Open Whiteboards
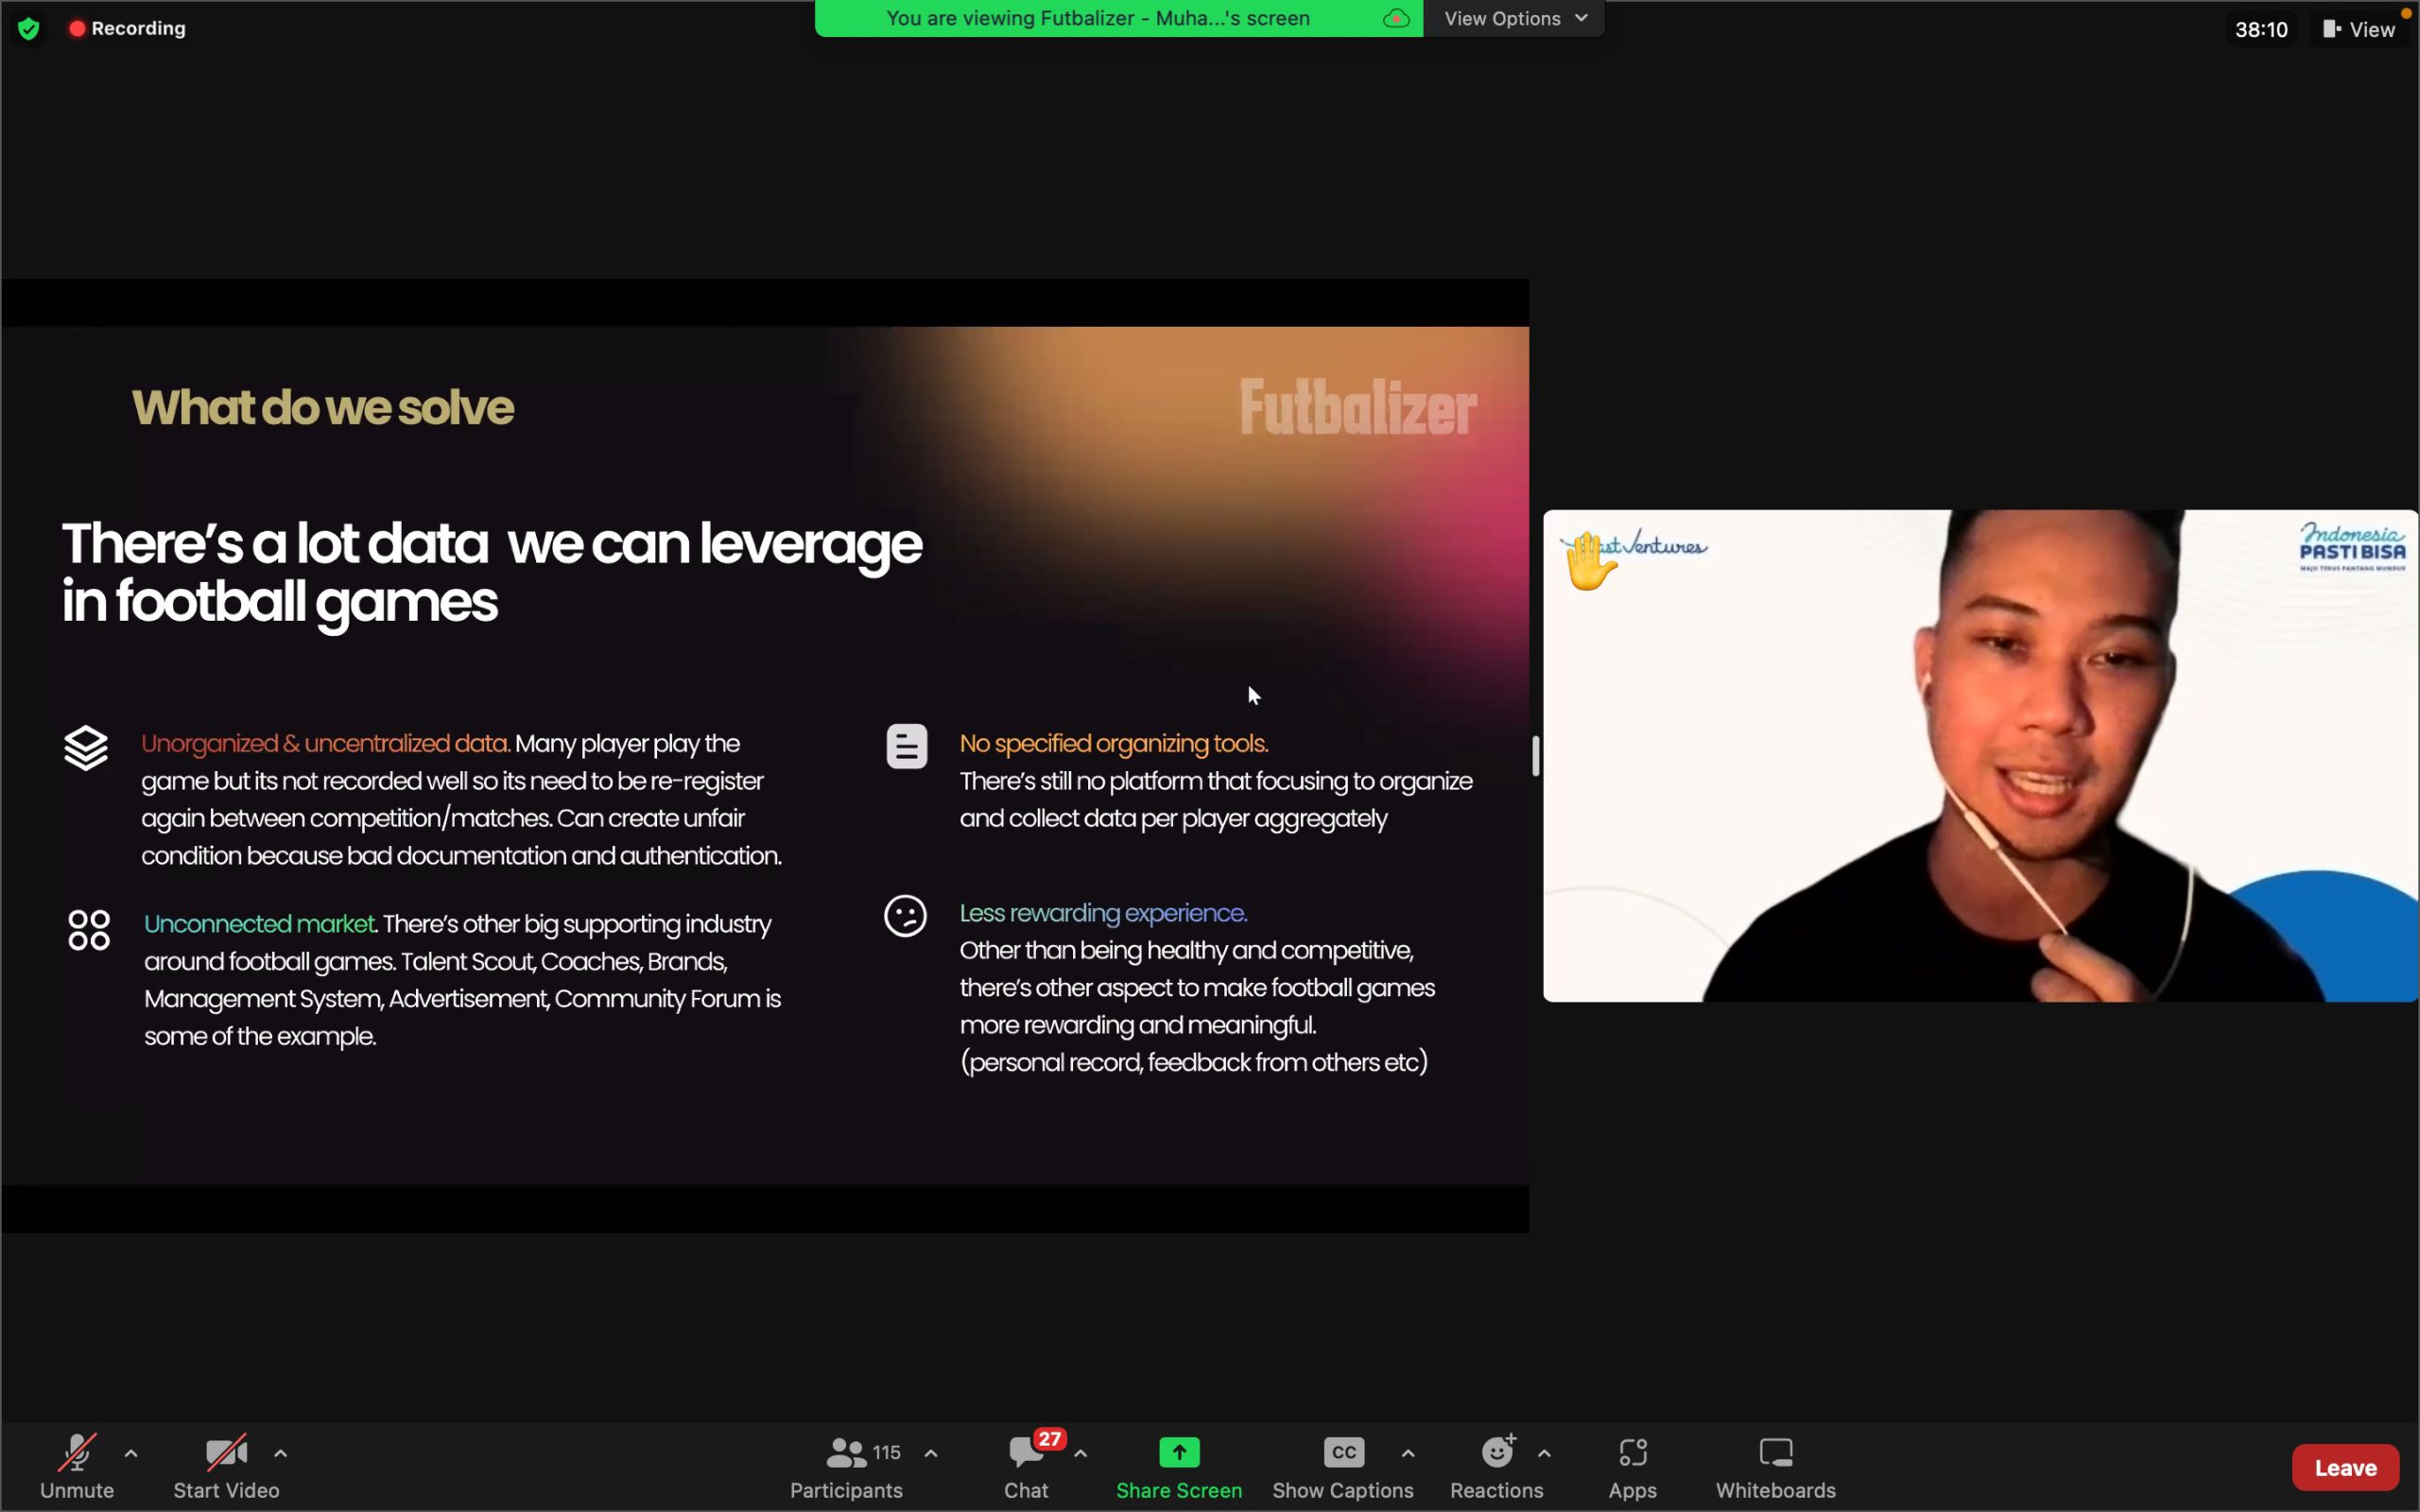The width and height of the screenshot is (2420, 1512). coord(1776,1466)
